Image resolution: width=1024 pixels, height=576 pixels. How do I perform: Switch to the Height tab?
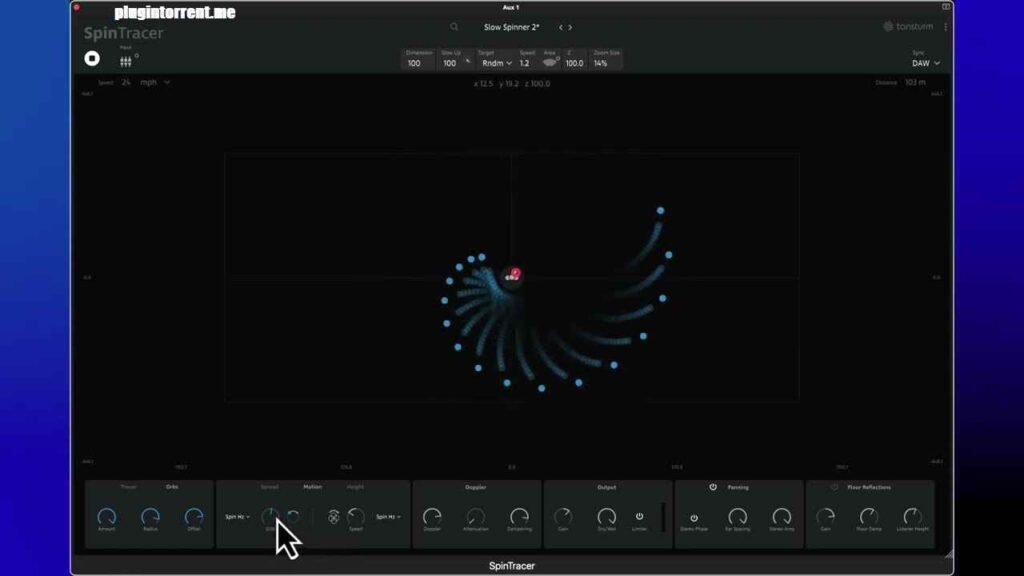pyautogui.click(x=355, y=487)
